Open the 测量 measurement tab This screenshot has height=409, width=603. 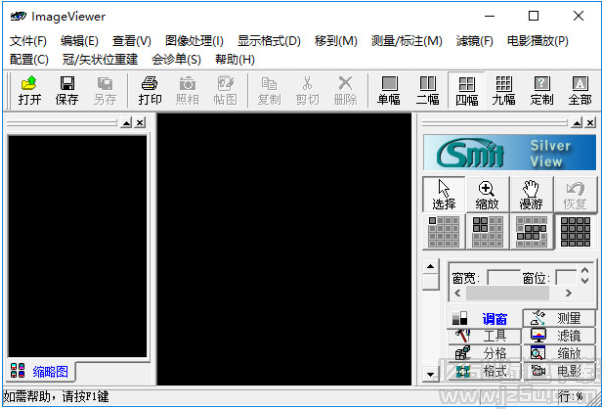click(x=559, y=318)
